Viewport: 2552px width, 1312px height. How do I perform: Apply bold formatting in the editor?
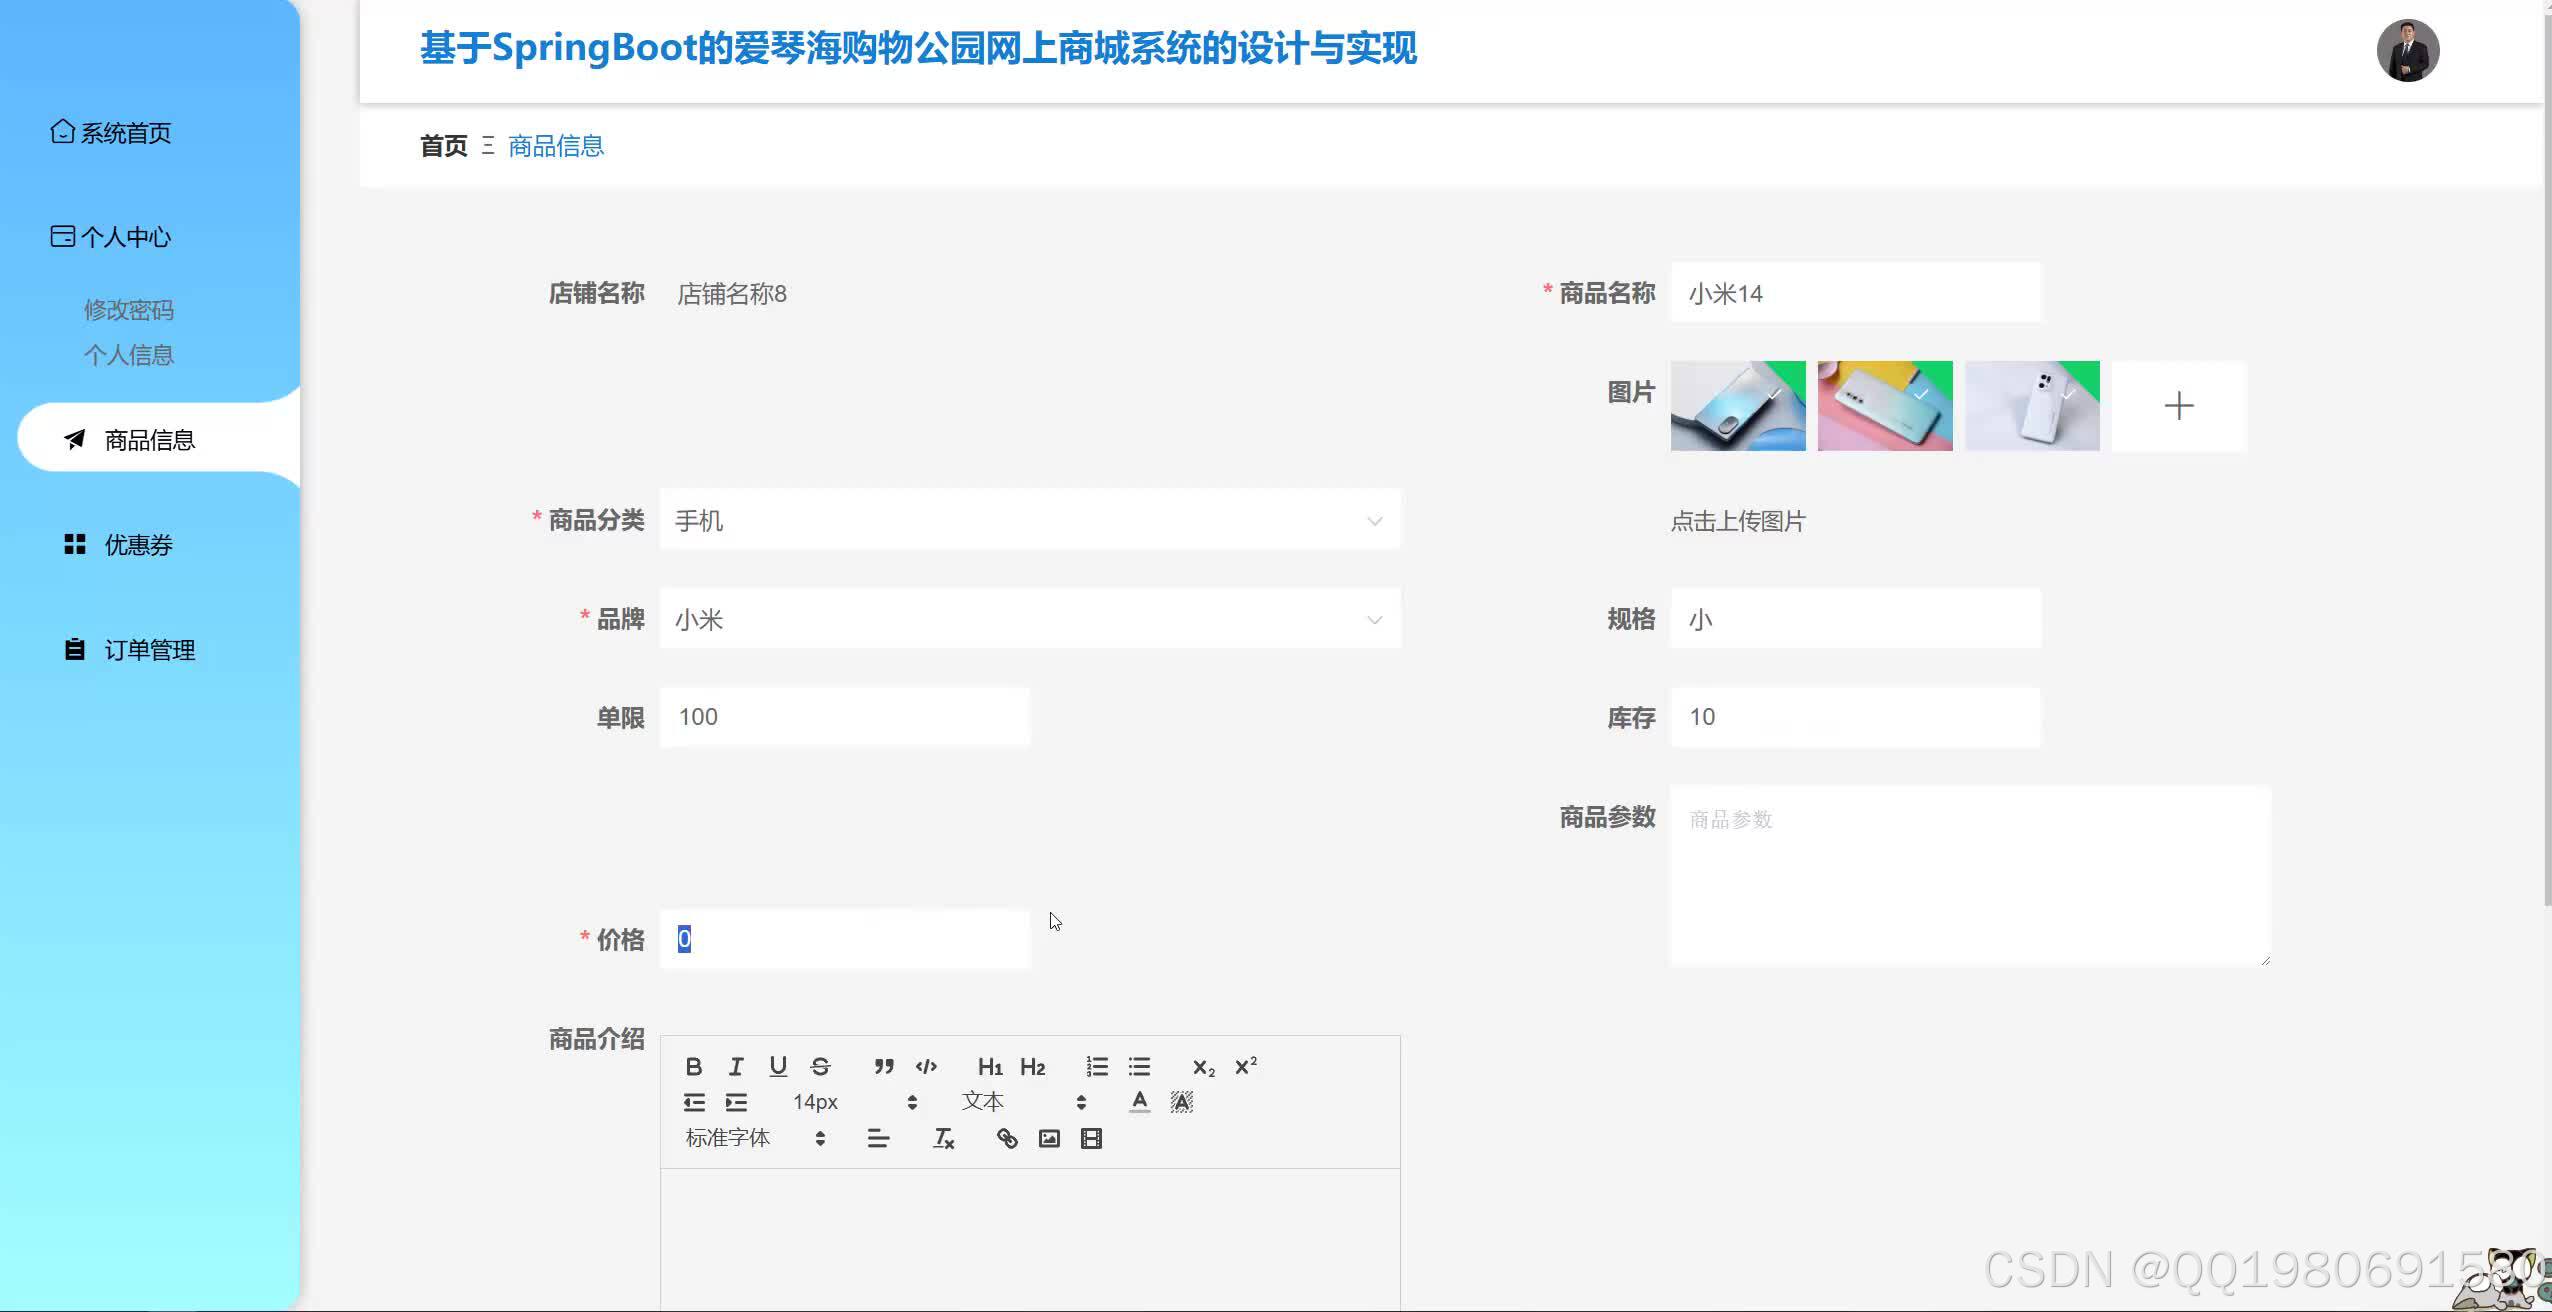coord(695,1066)
